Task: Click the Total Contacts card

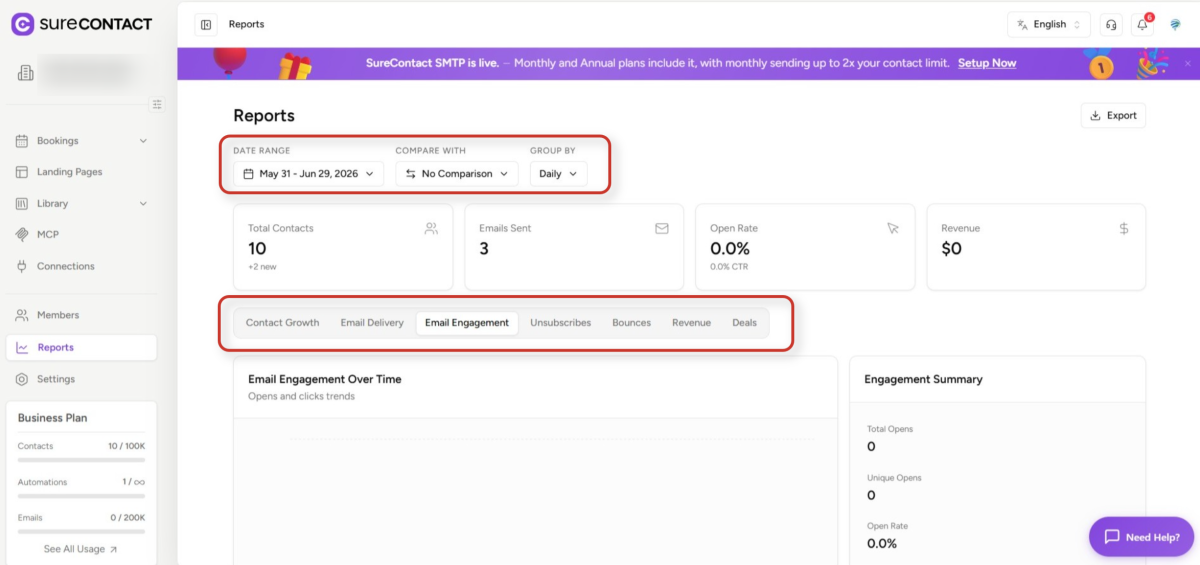Action: pos(343,247)
